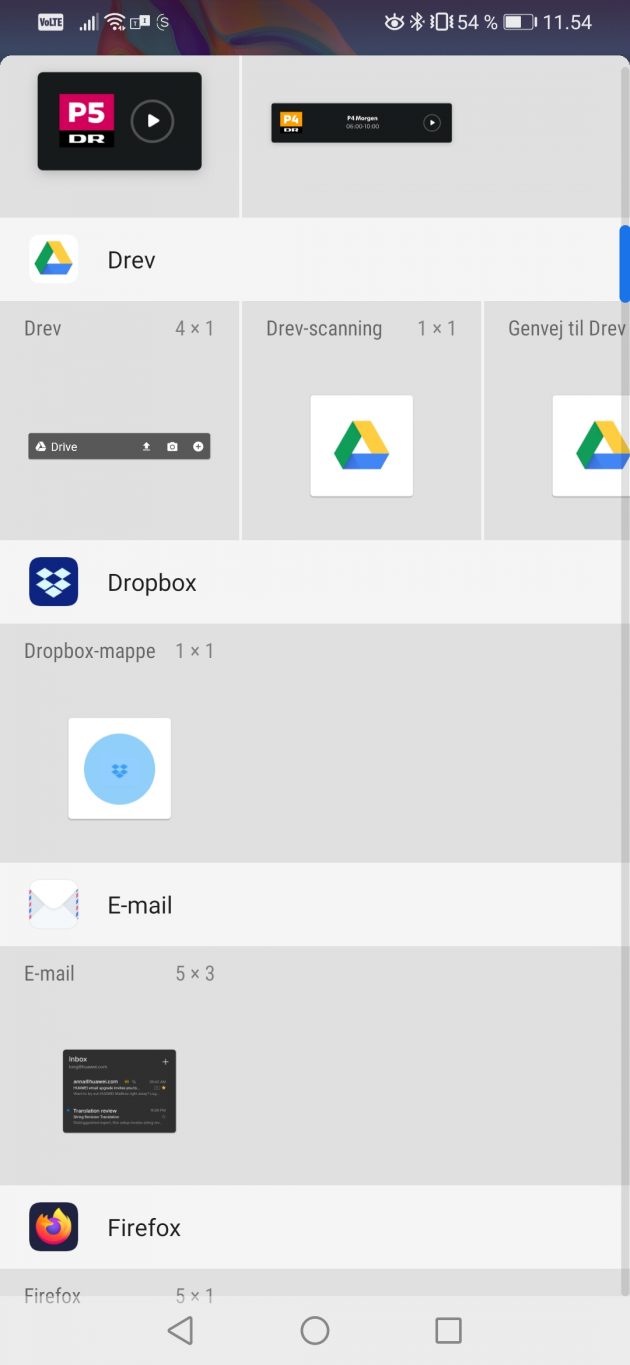The image size is (630, 1365).
Task: Tap the Dropbox section header label
Action: 152,583
